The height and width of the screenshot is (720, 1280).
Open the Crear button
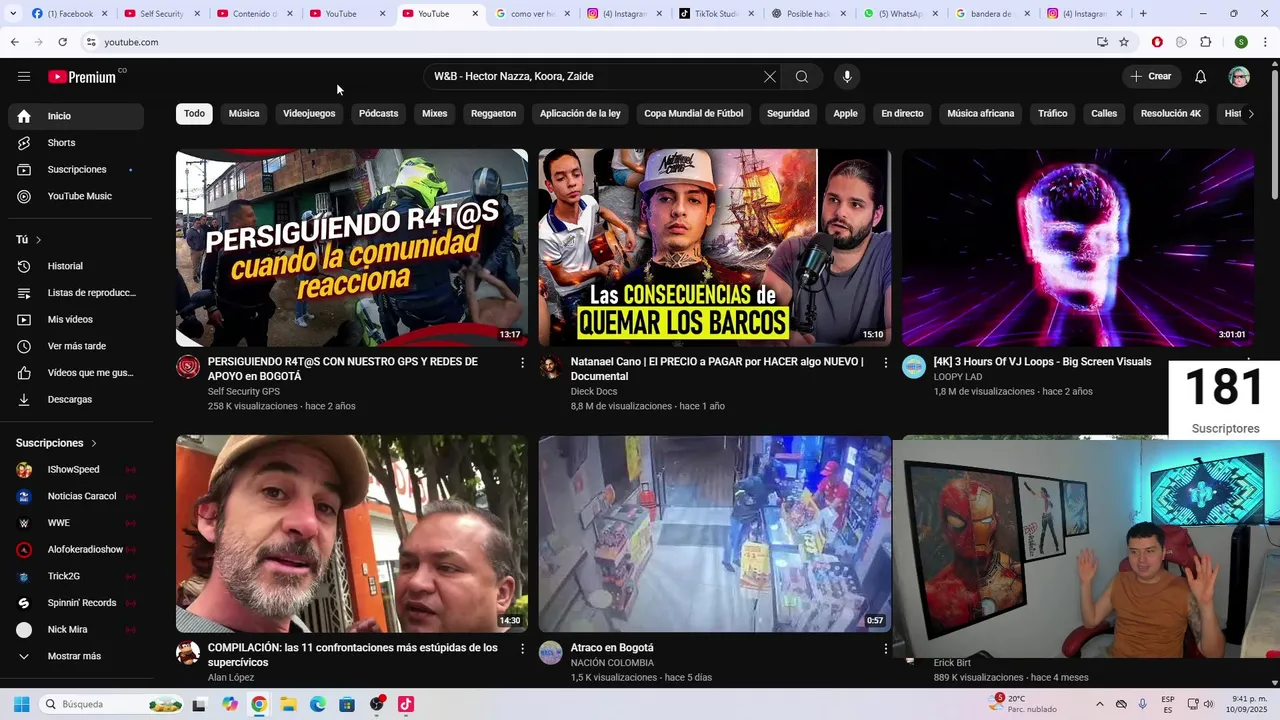1151,77
